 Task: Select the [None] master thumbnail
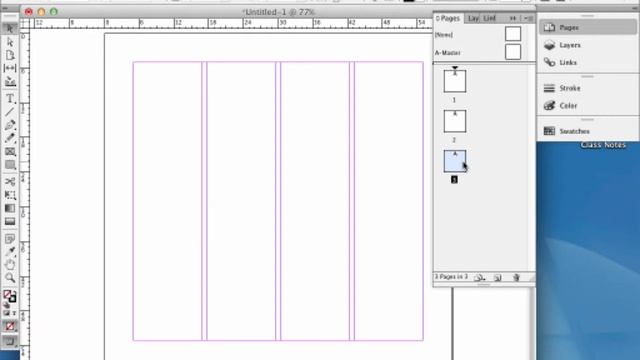[513, 34]
